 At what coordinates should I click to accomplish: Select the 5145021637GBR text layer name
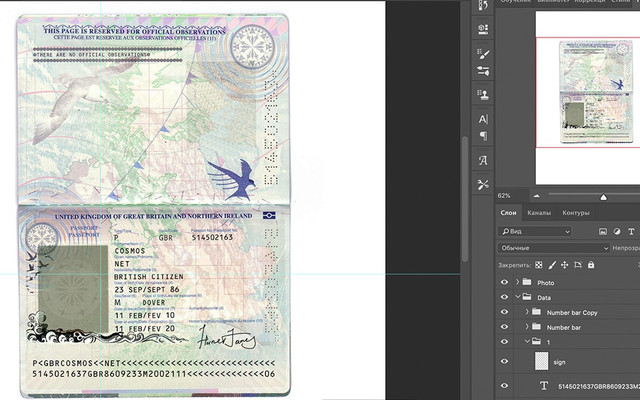tap(599, 386)
